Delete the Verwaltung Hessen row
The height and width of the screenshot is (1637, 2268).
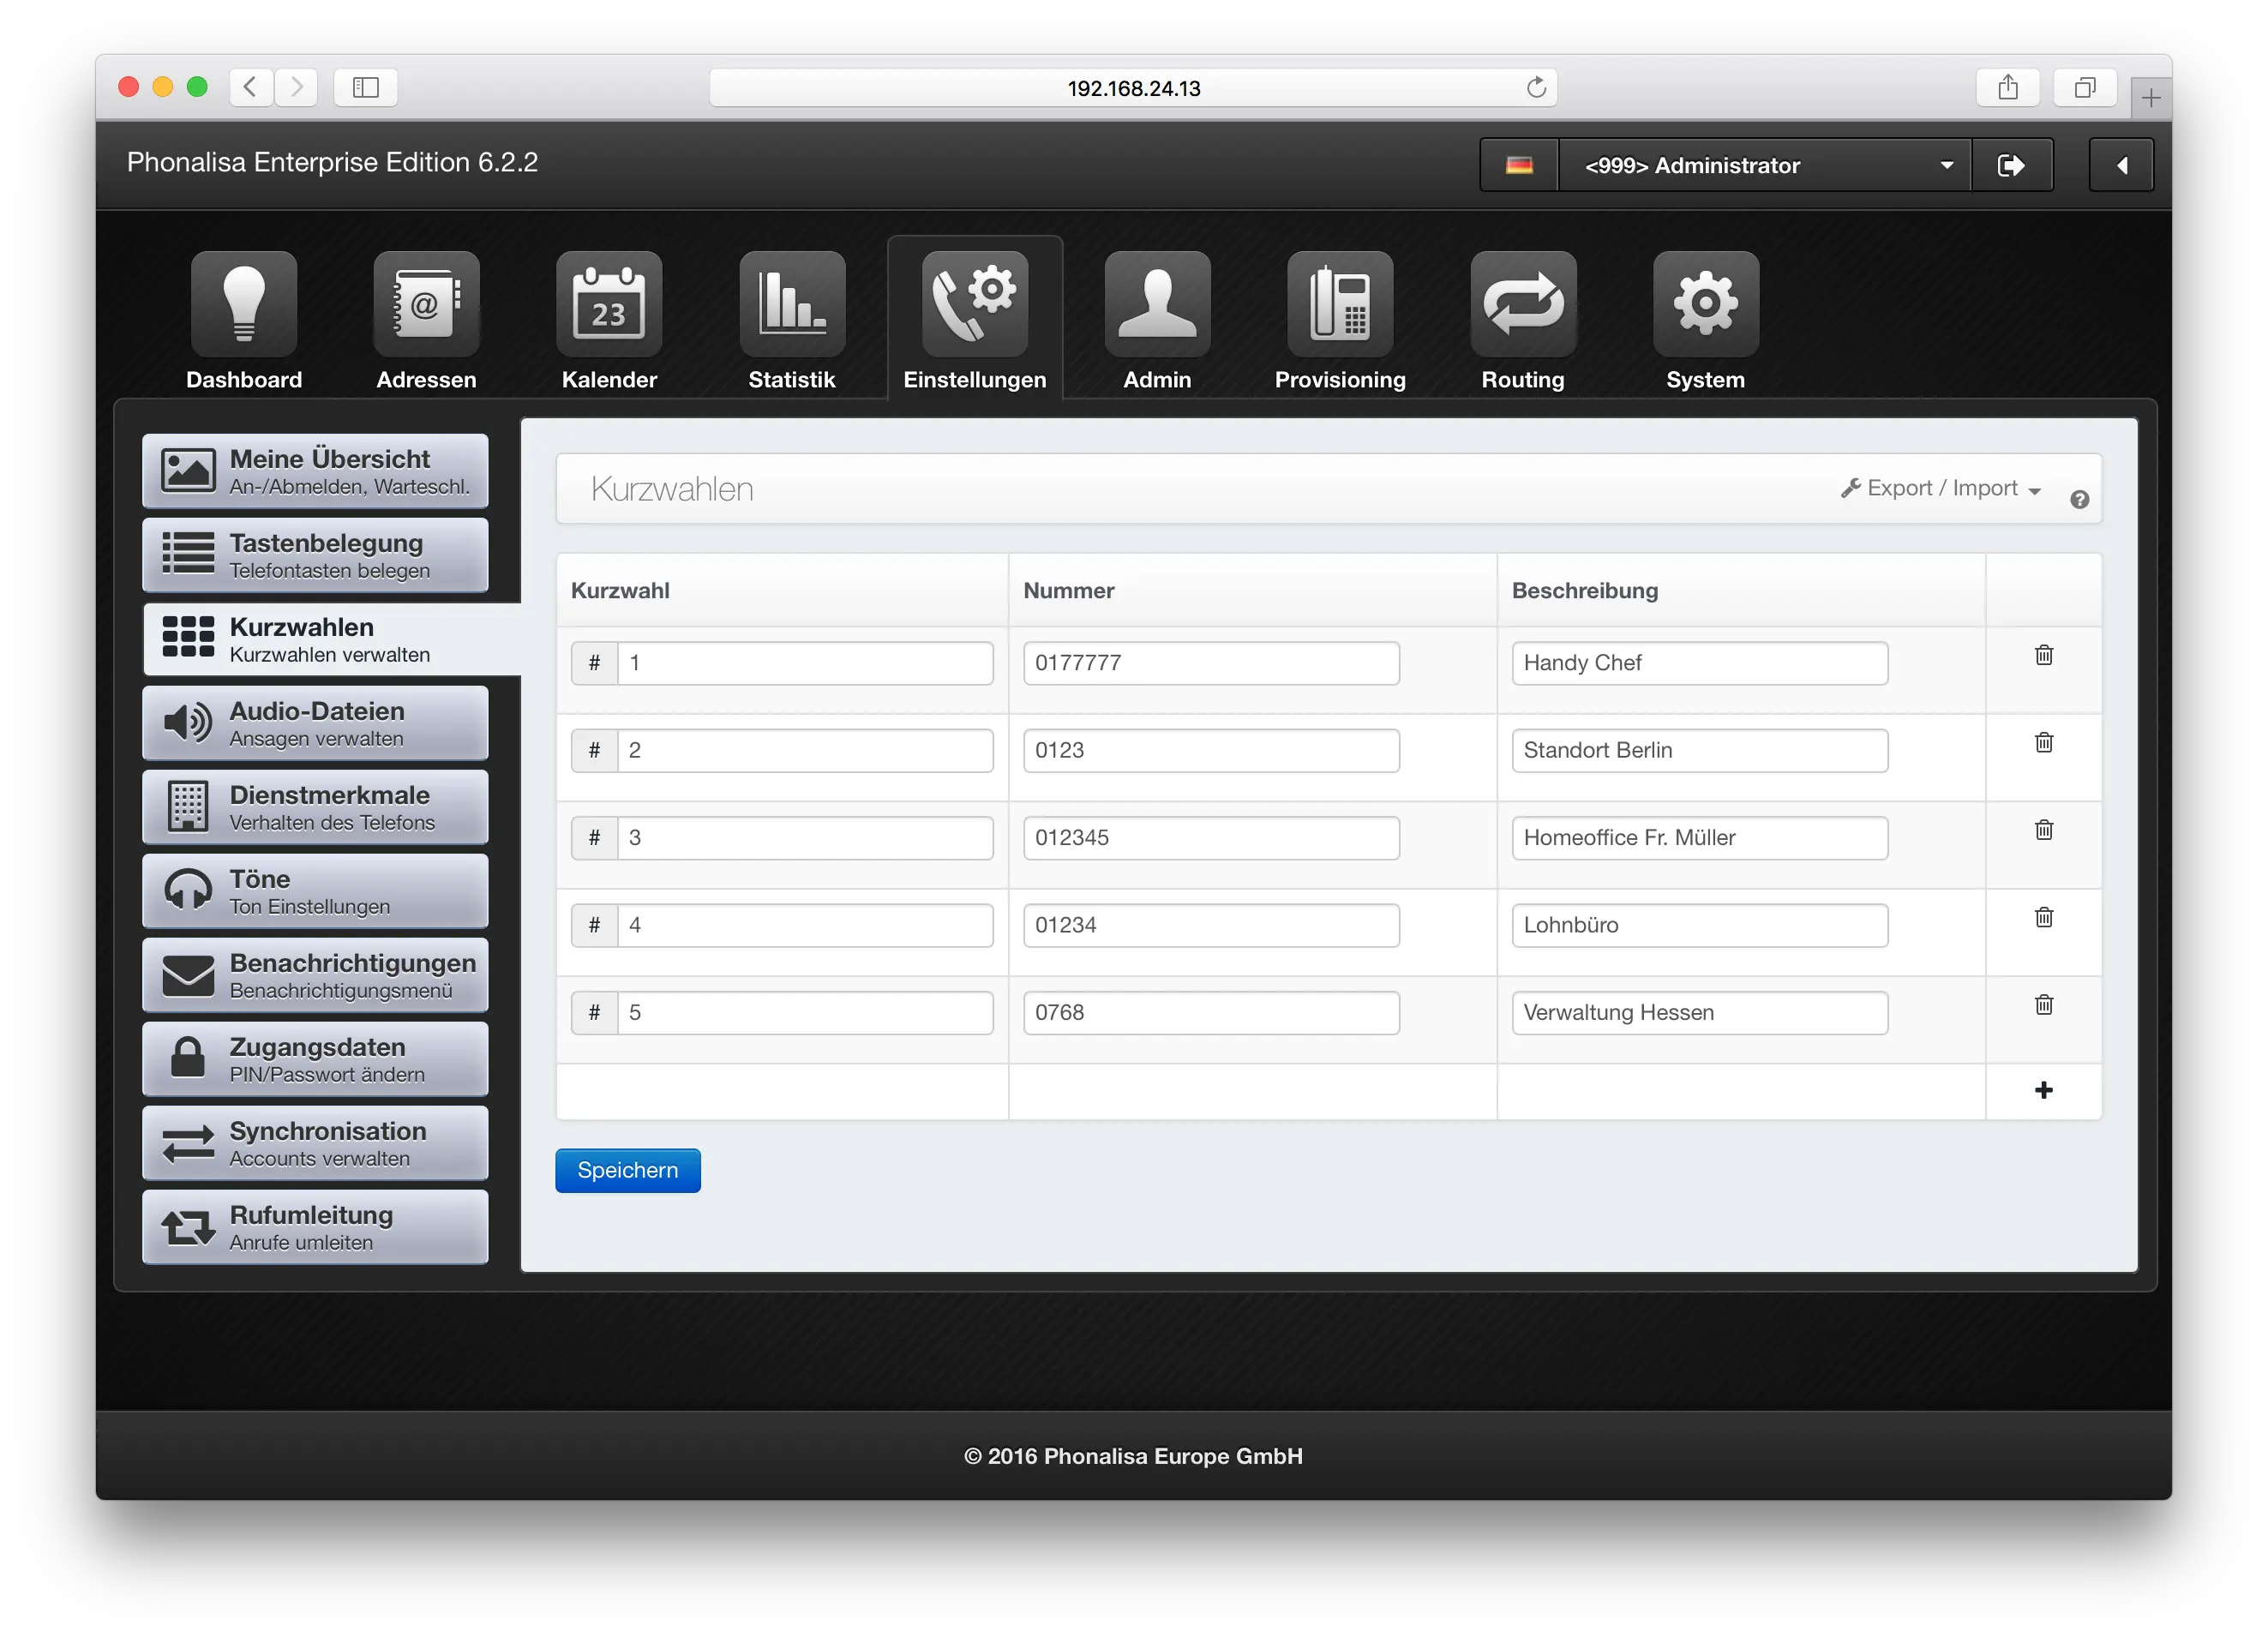click(2044, 1004)
